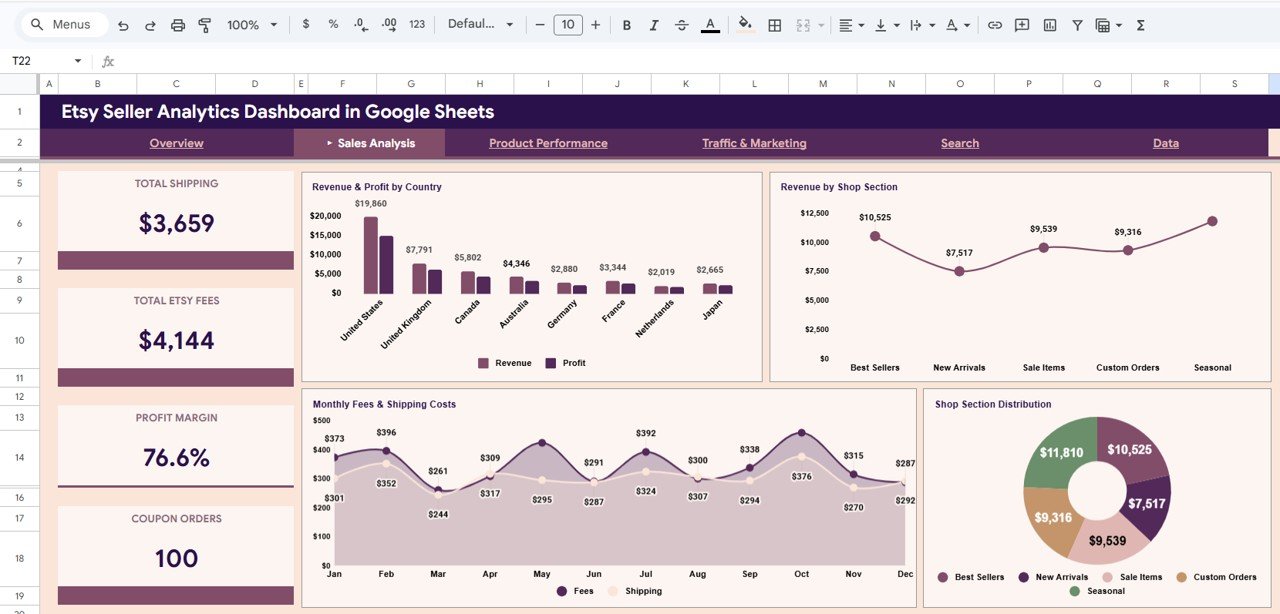Select the paint format tool
This screenshot has height=614, width=1280.
[x=204, y=24]
